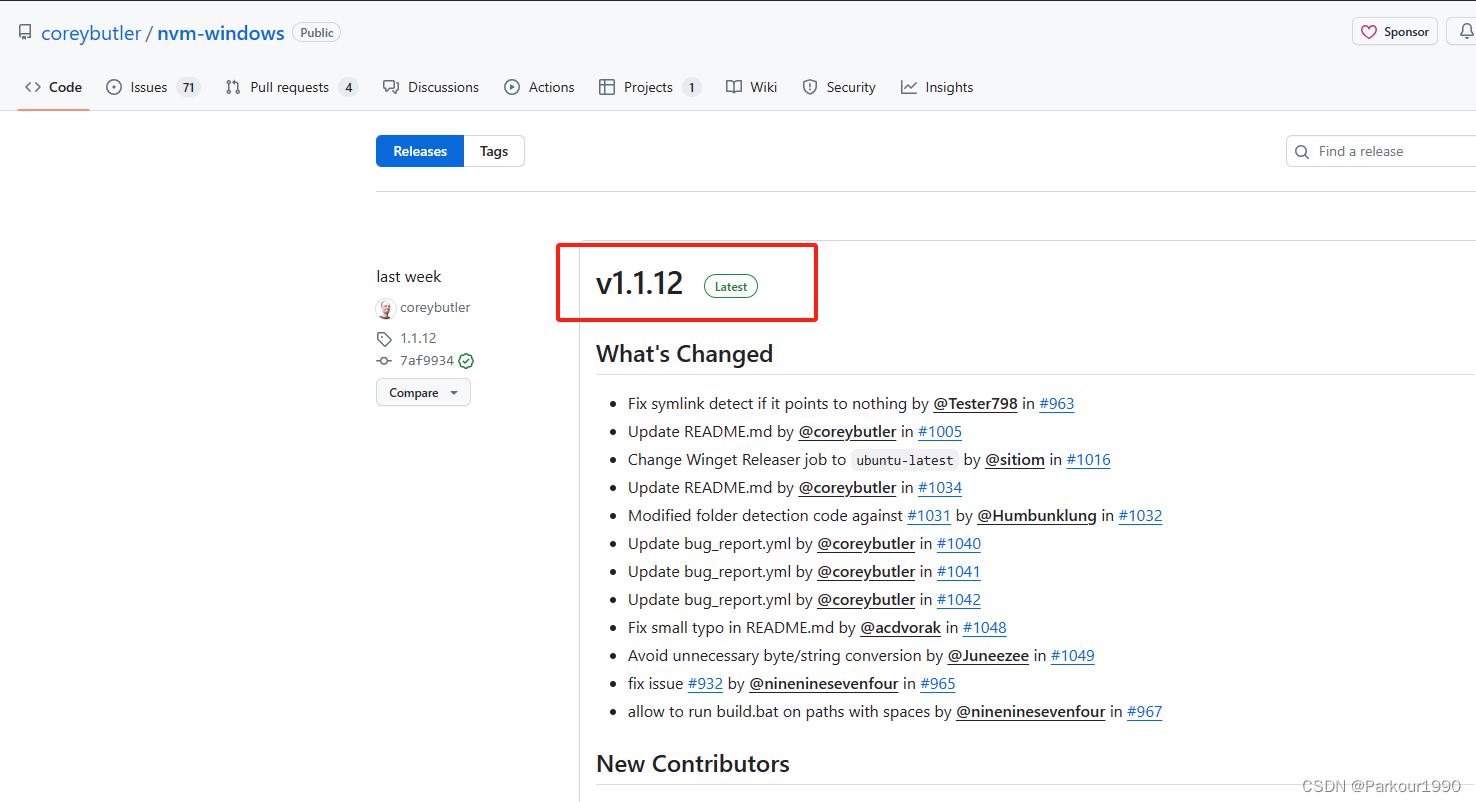Open pull request #1034
The image size is (1476, 802).
click(x=940, y=488)
